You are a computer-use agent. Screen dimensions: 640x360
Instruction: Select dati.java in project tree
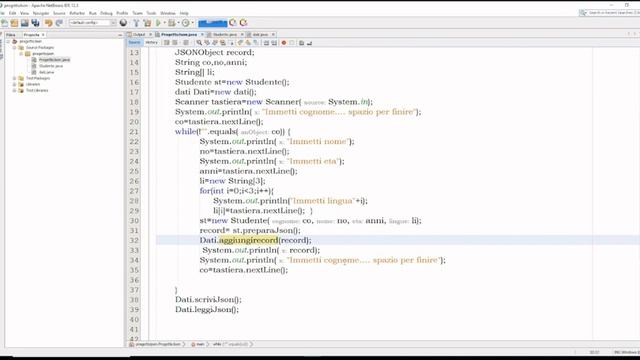tap(46, 72)
